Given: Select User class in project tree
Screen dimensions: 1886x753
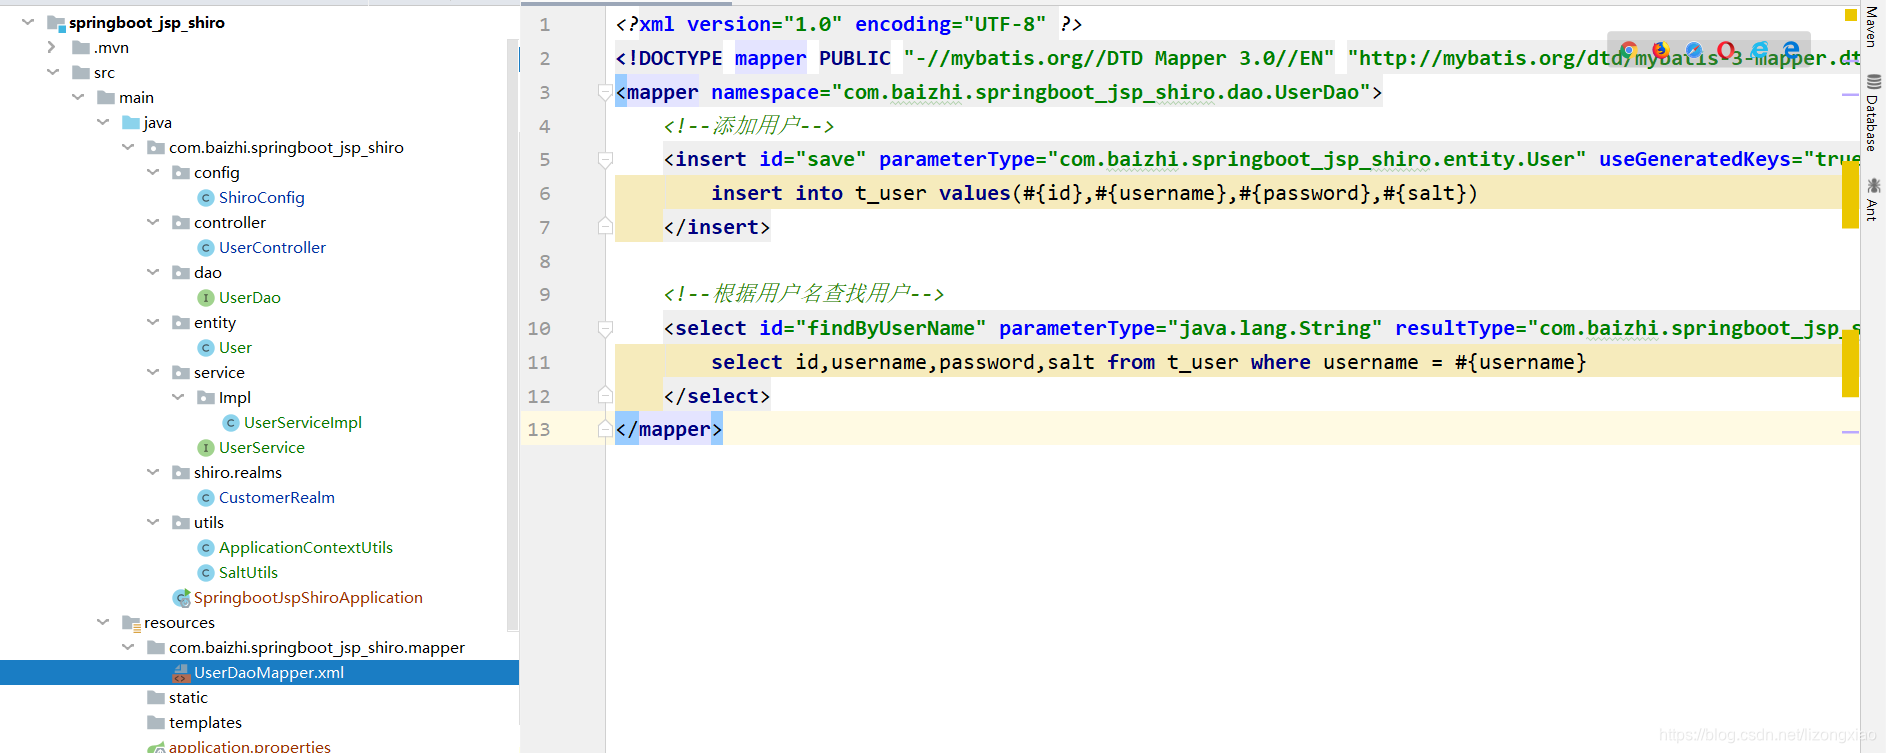Looking at the screenshot, I should tap(235, 348).
